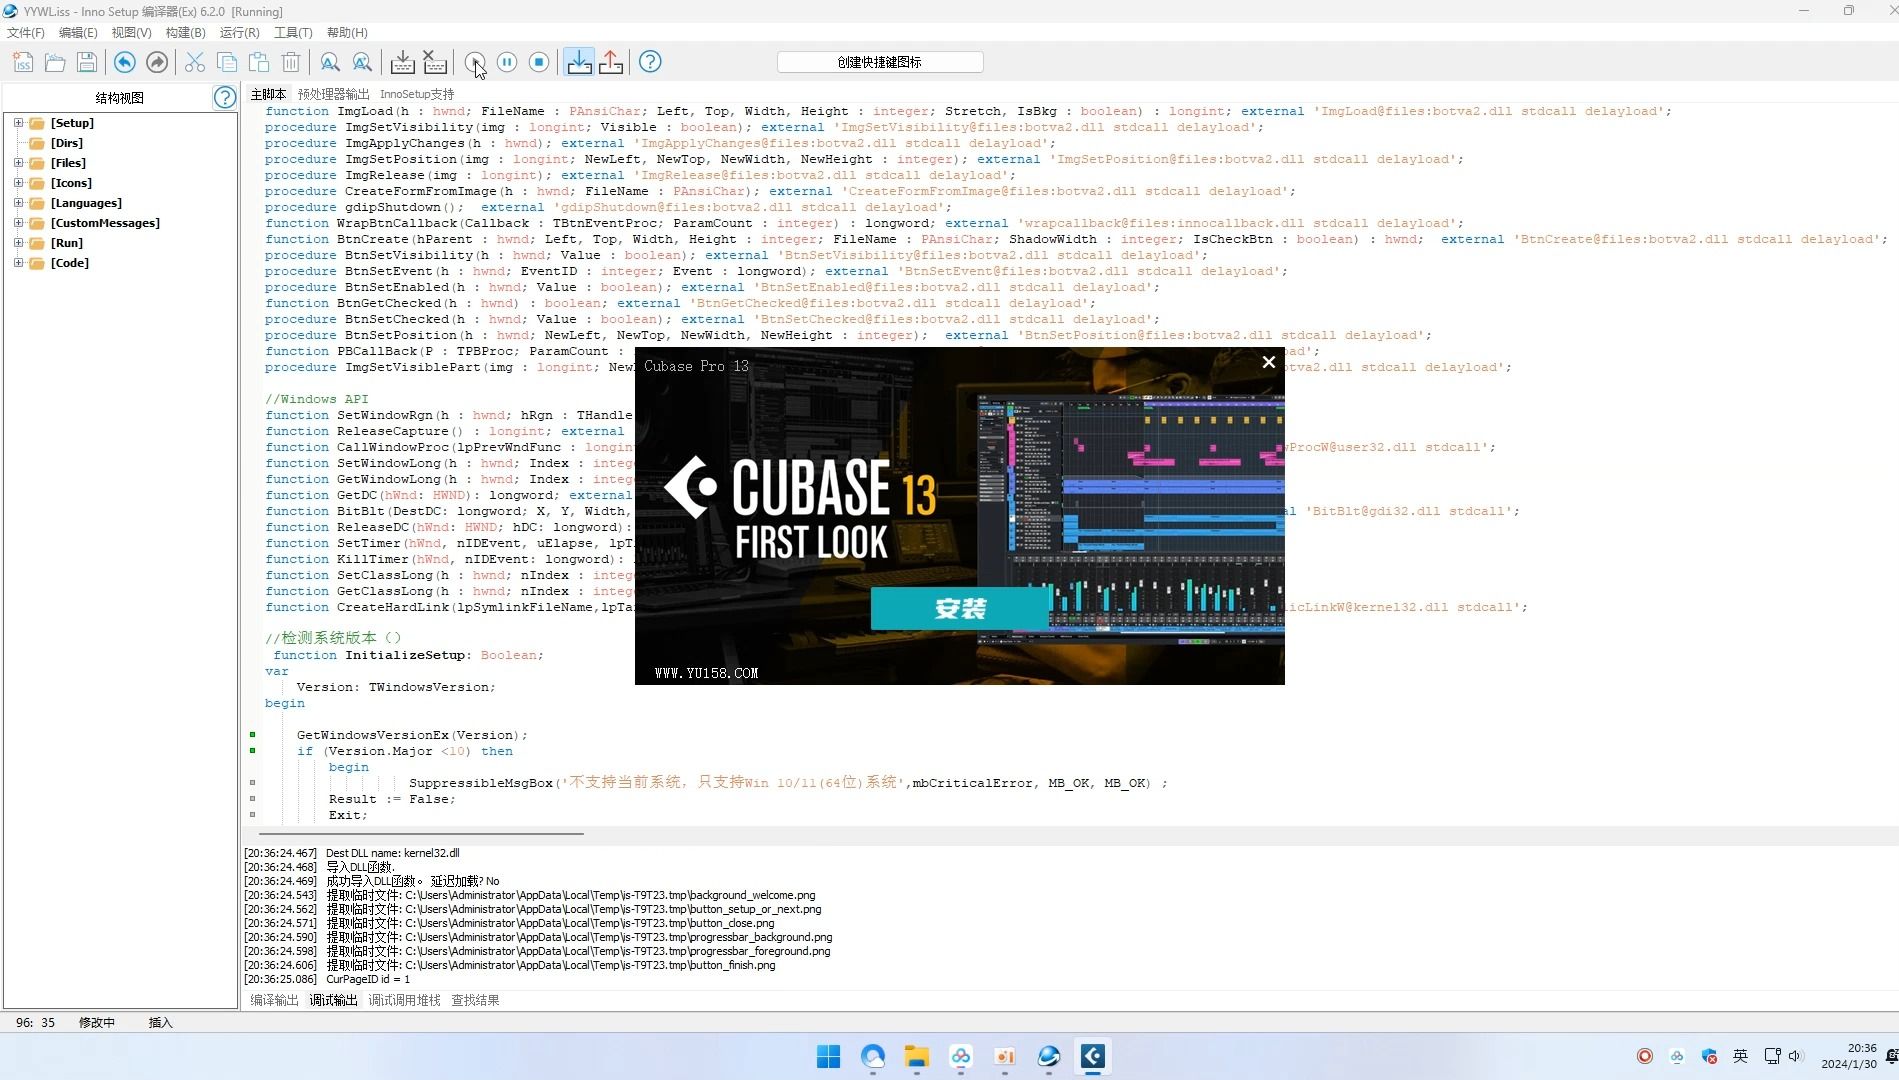
Task: Compile the script with the compile icon
Action: [x=402, y=62]
